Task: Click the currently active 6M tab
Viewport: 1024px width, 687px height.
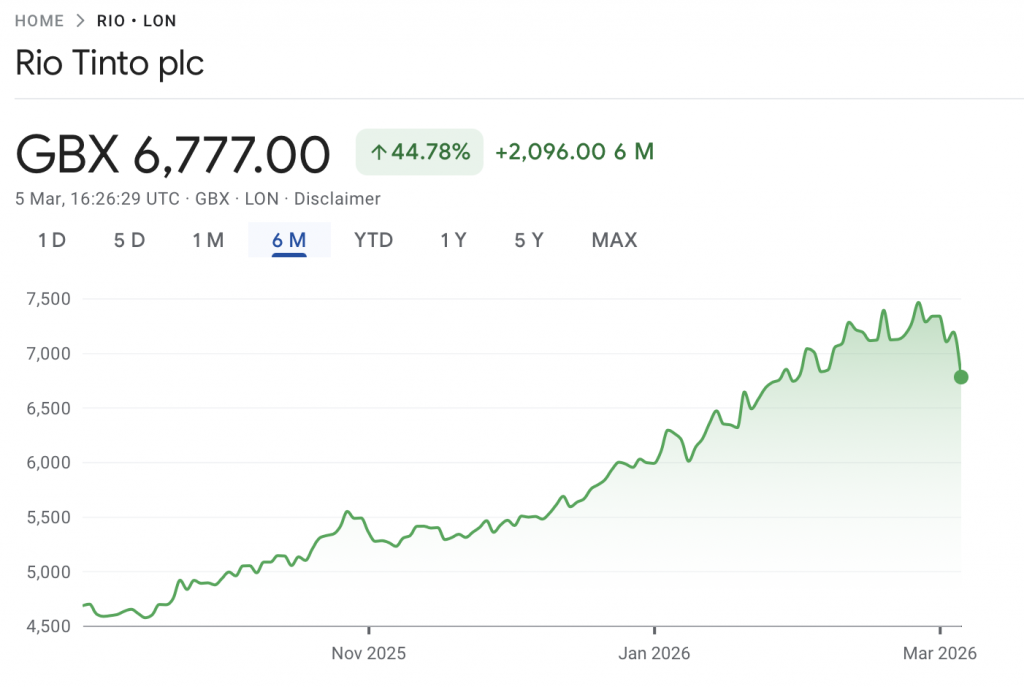Action: pos(289,240)
